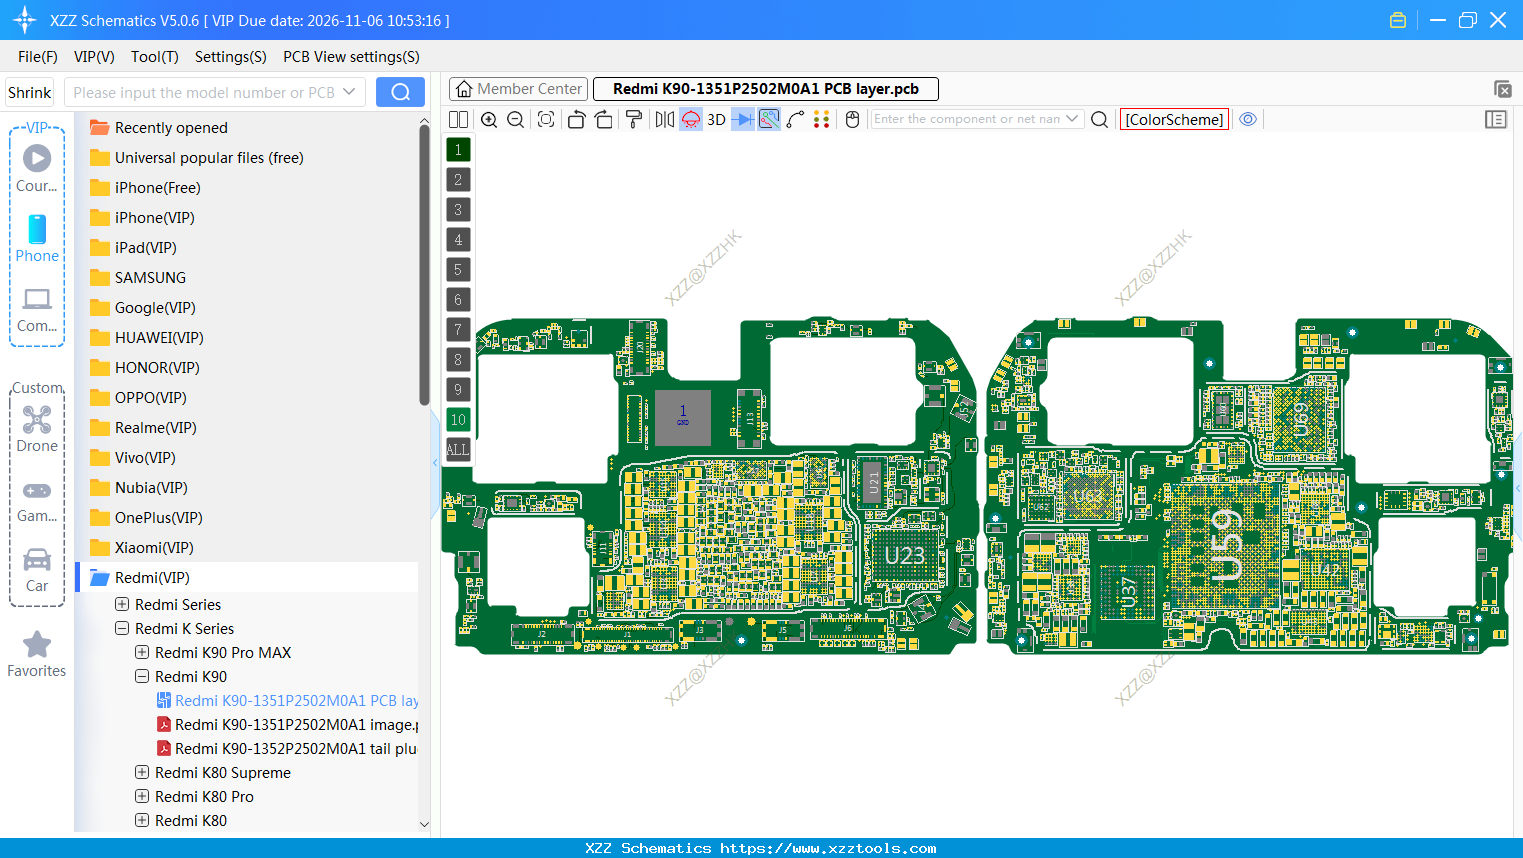Open the side-by-side split view icon
Viewport: 1523px width, 858px height.
pos(458,119)
